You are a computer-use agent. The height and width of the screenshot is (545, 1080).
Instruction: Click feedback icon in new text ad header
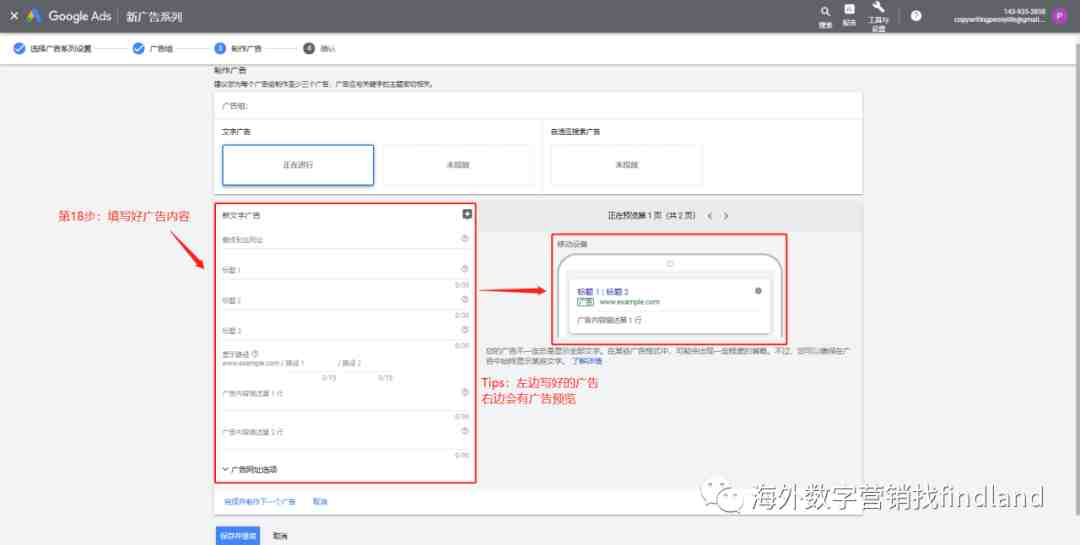(x=467, y=214)
